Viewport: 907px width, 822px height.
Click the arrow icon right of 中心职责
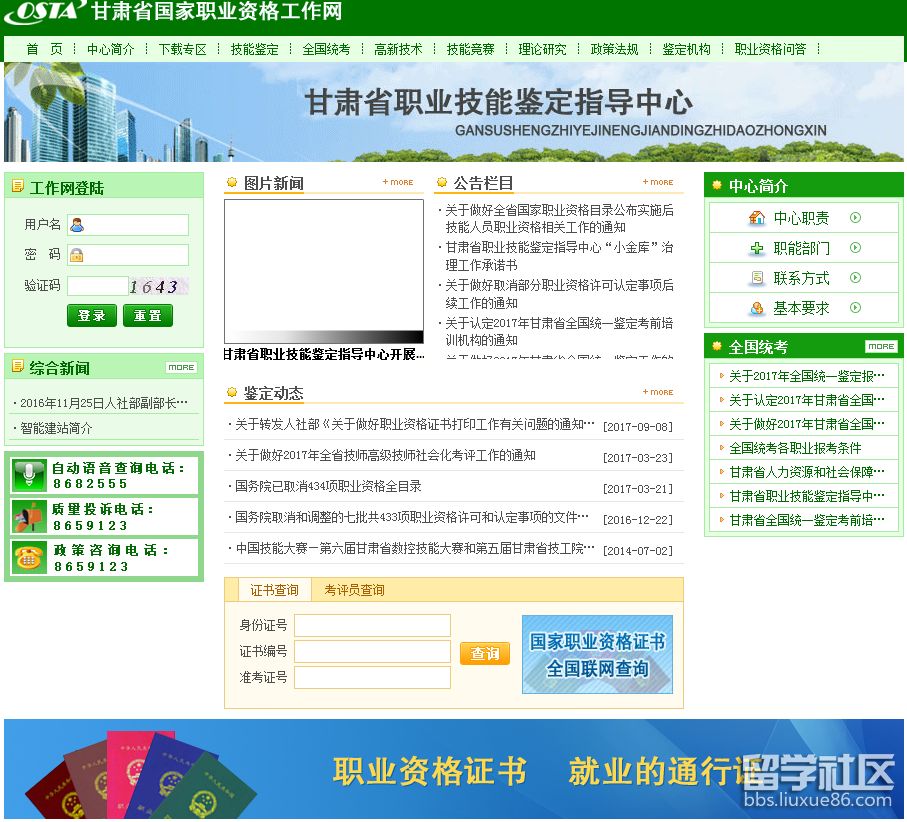(x=856, y=218)
